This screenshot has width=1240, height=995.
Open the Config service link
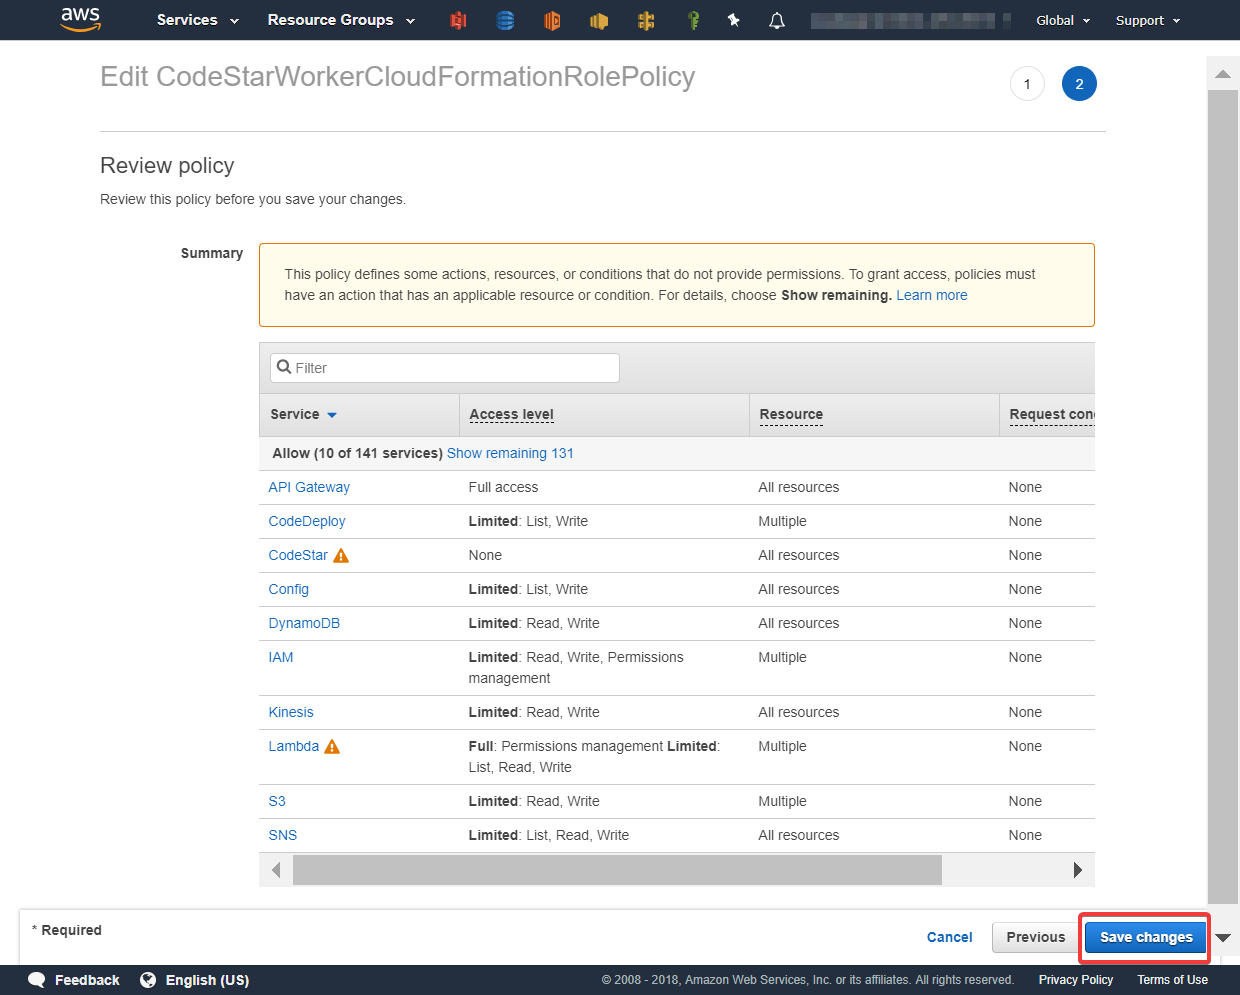[x=289, y=589]
